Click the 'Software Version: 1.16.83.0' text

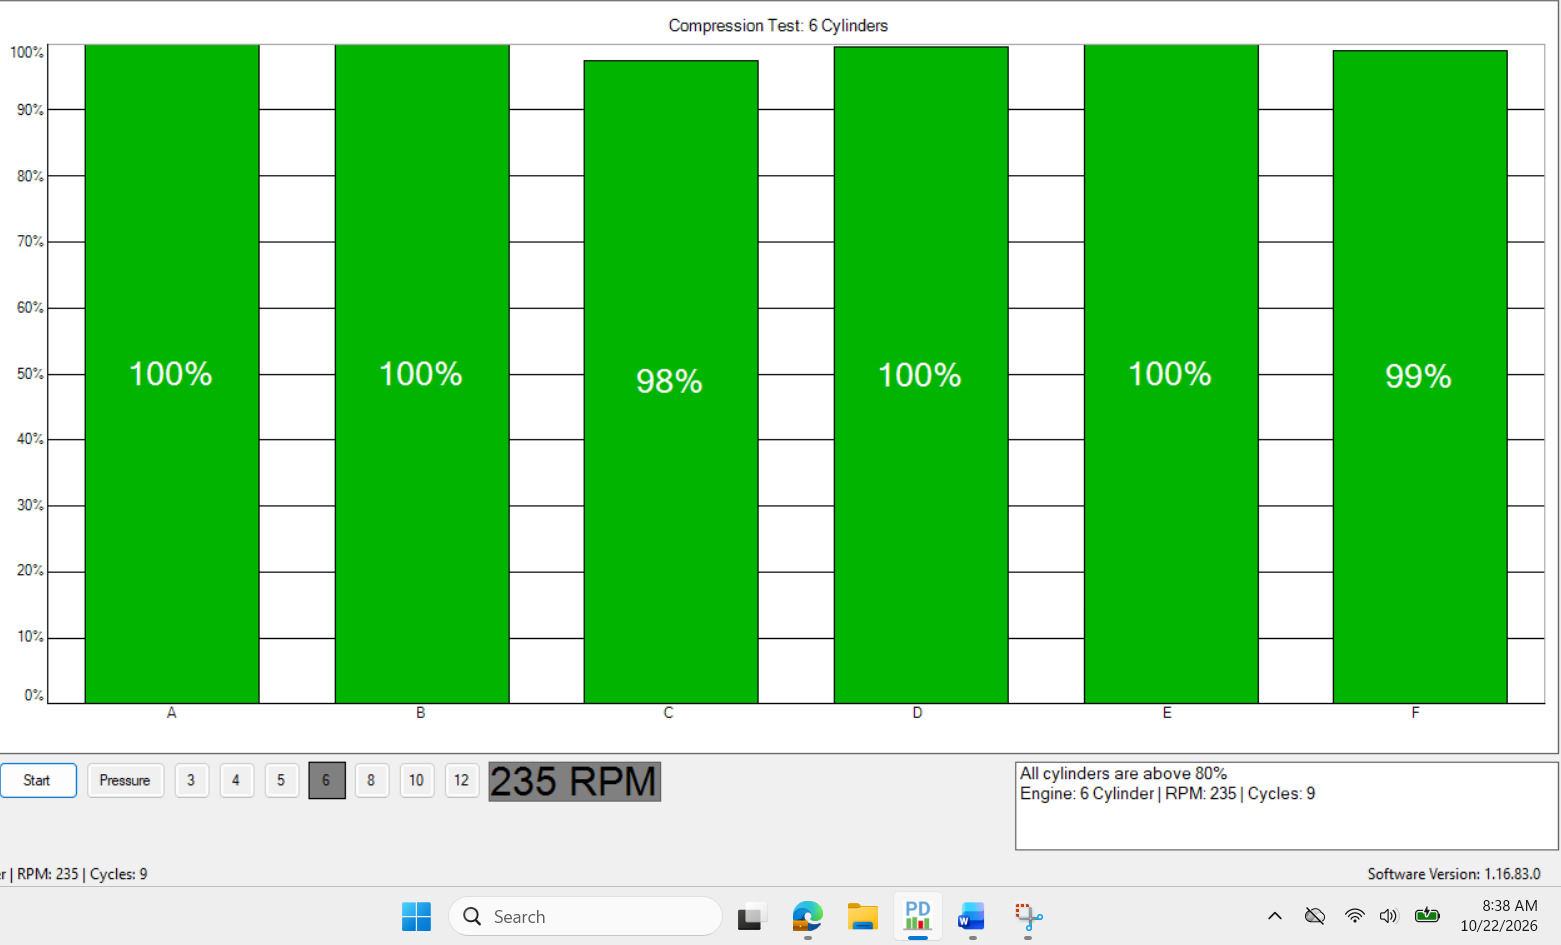click(x=1454, y=874)
